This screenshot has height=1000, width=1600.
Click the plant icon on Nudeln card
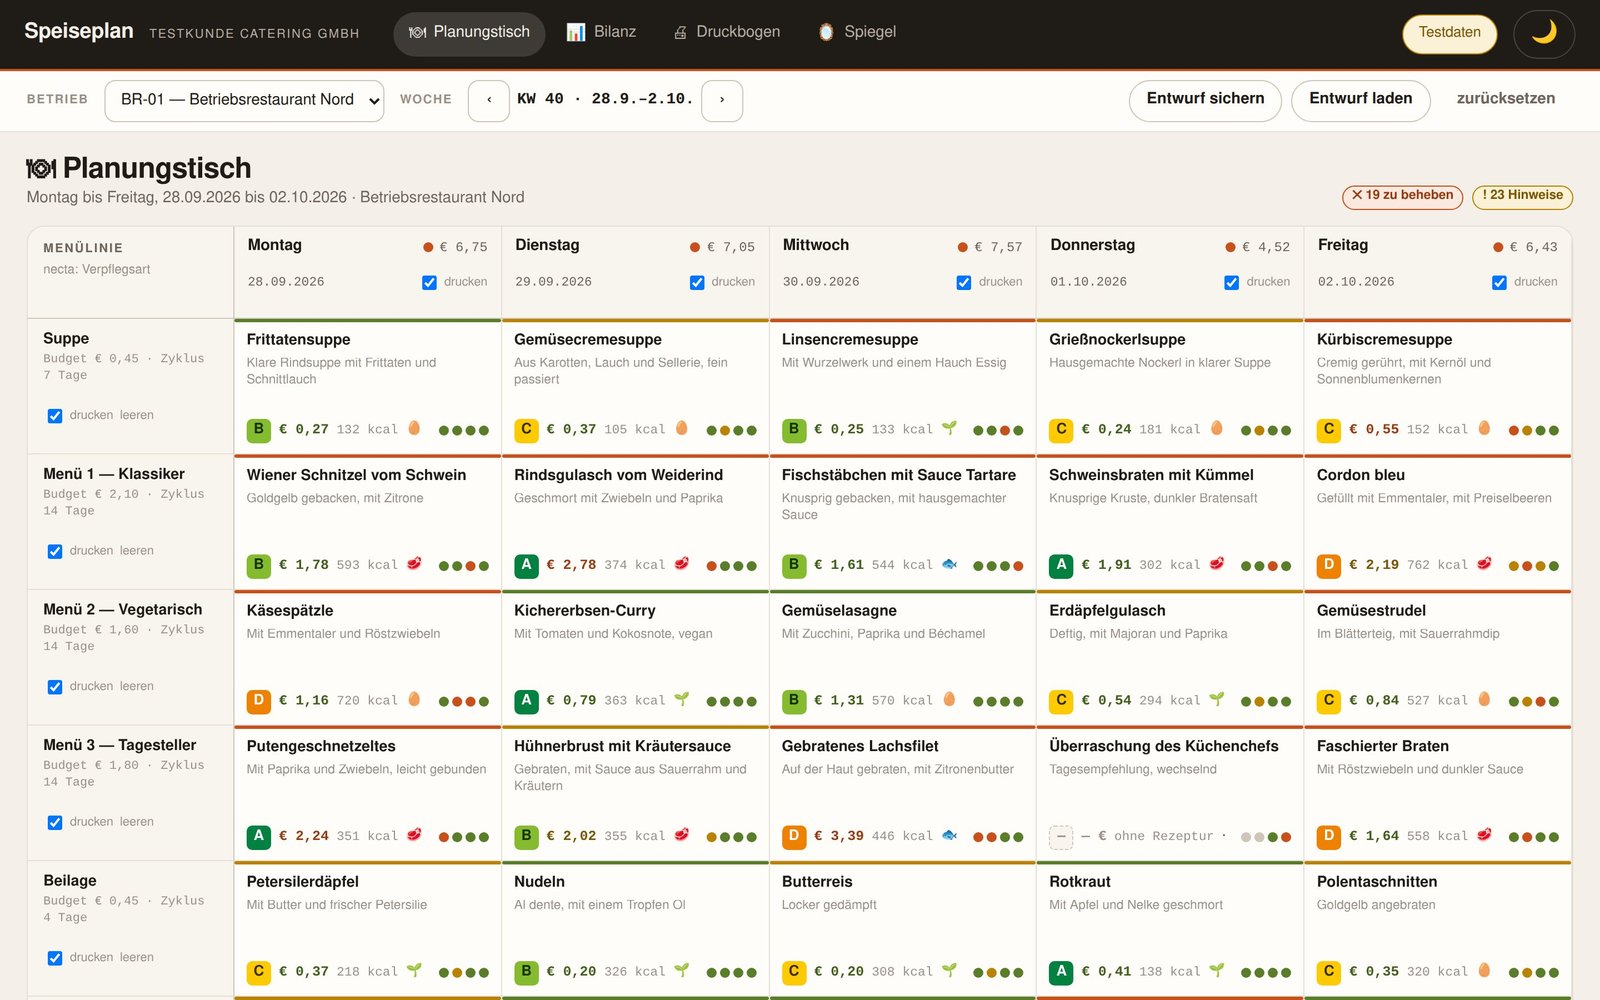tap(681, 970)
